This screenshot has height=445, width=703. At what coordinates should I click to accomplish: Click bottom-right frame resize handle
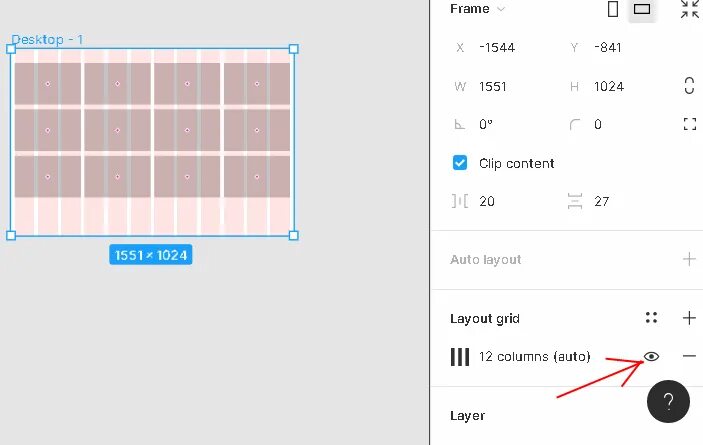point(294,235)
